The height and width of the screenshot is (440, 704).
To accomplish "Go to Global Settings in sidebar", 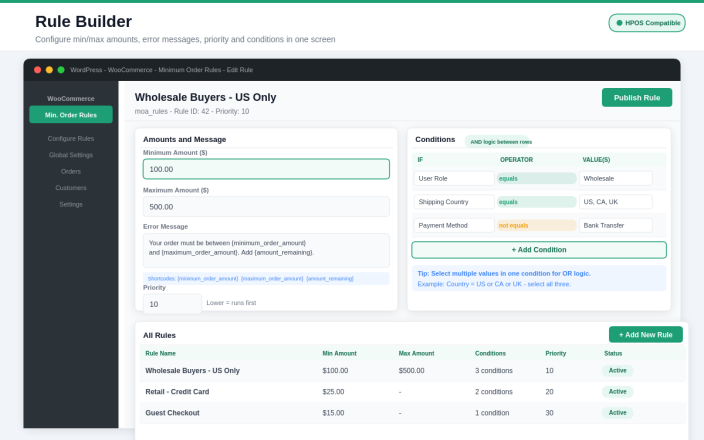I will click(x=71, y=155).
